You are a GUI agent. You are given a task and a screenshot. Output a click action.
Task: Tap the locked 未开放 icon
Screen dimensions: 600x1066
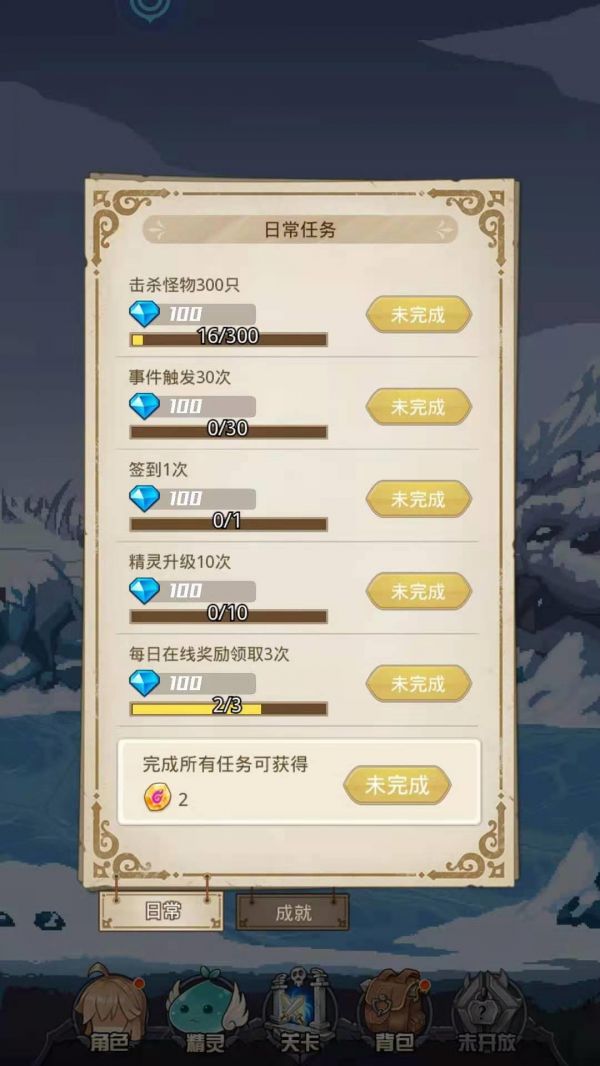click(487, 1013)
